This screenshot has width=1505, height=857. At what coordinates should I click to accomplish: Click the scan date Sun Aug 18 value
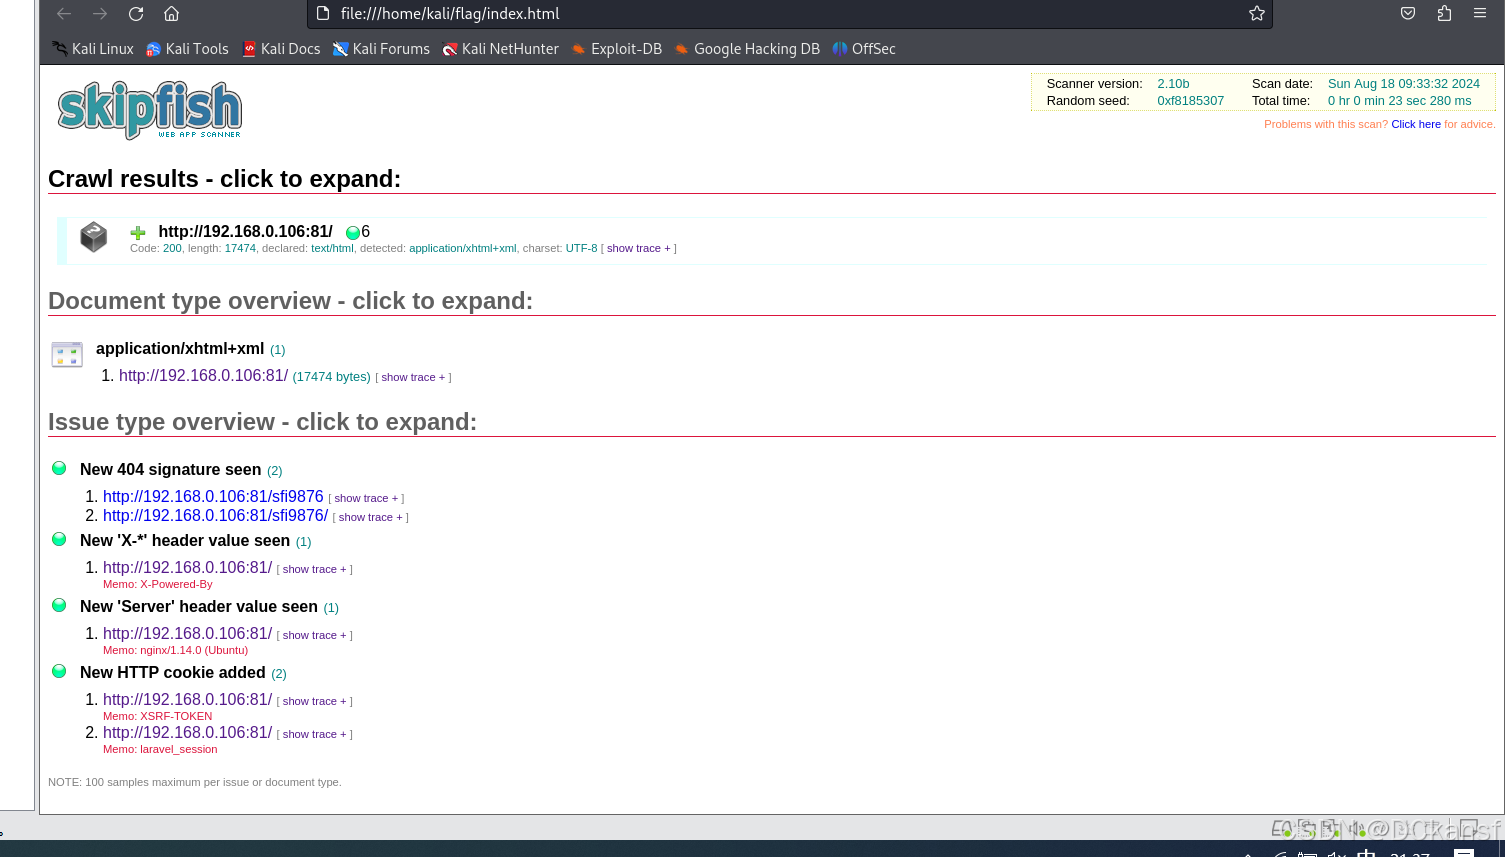1403,84
